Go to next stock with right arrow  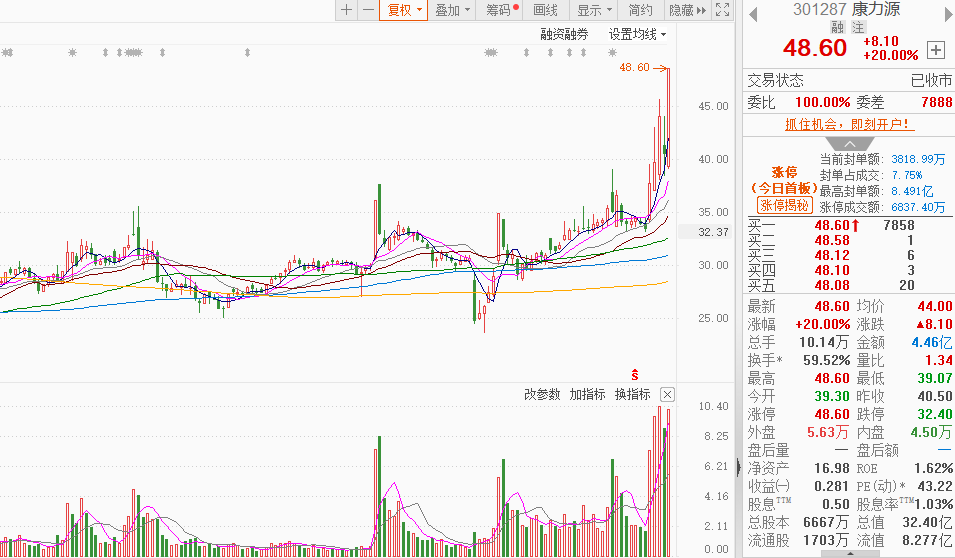click(x=948, y=15)
